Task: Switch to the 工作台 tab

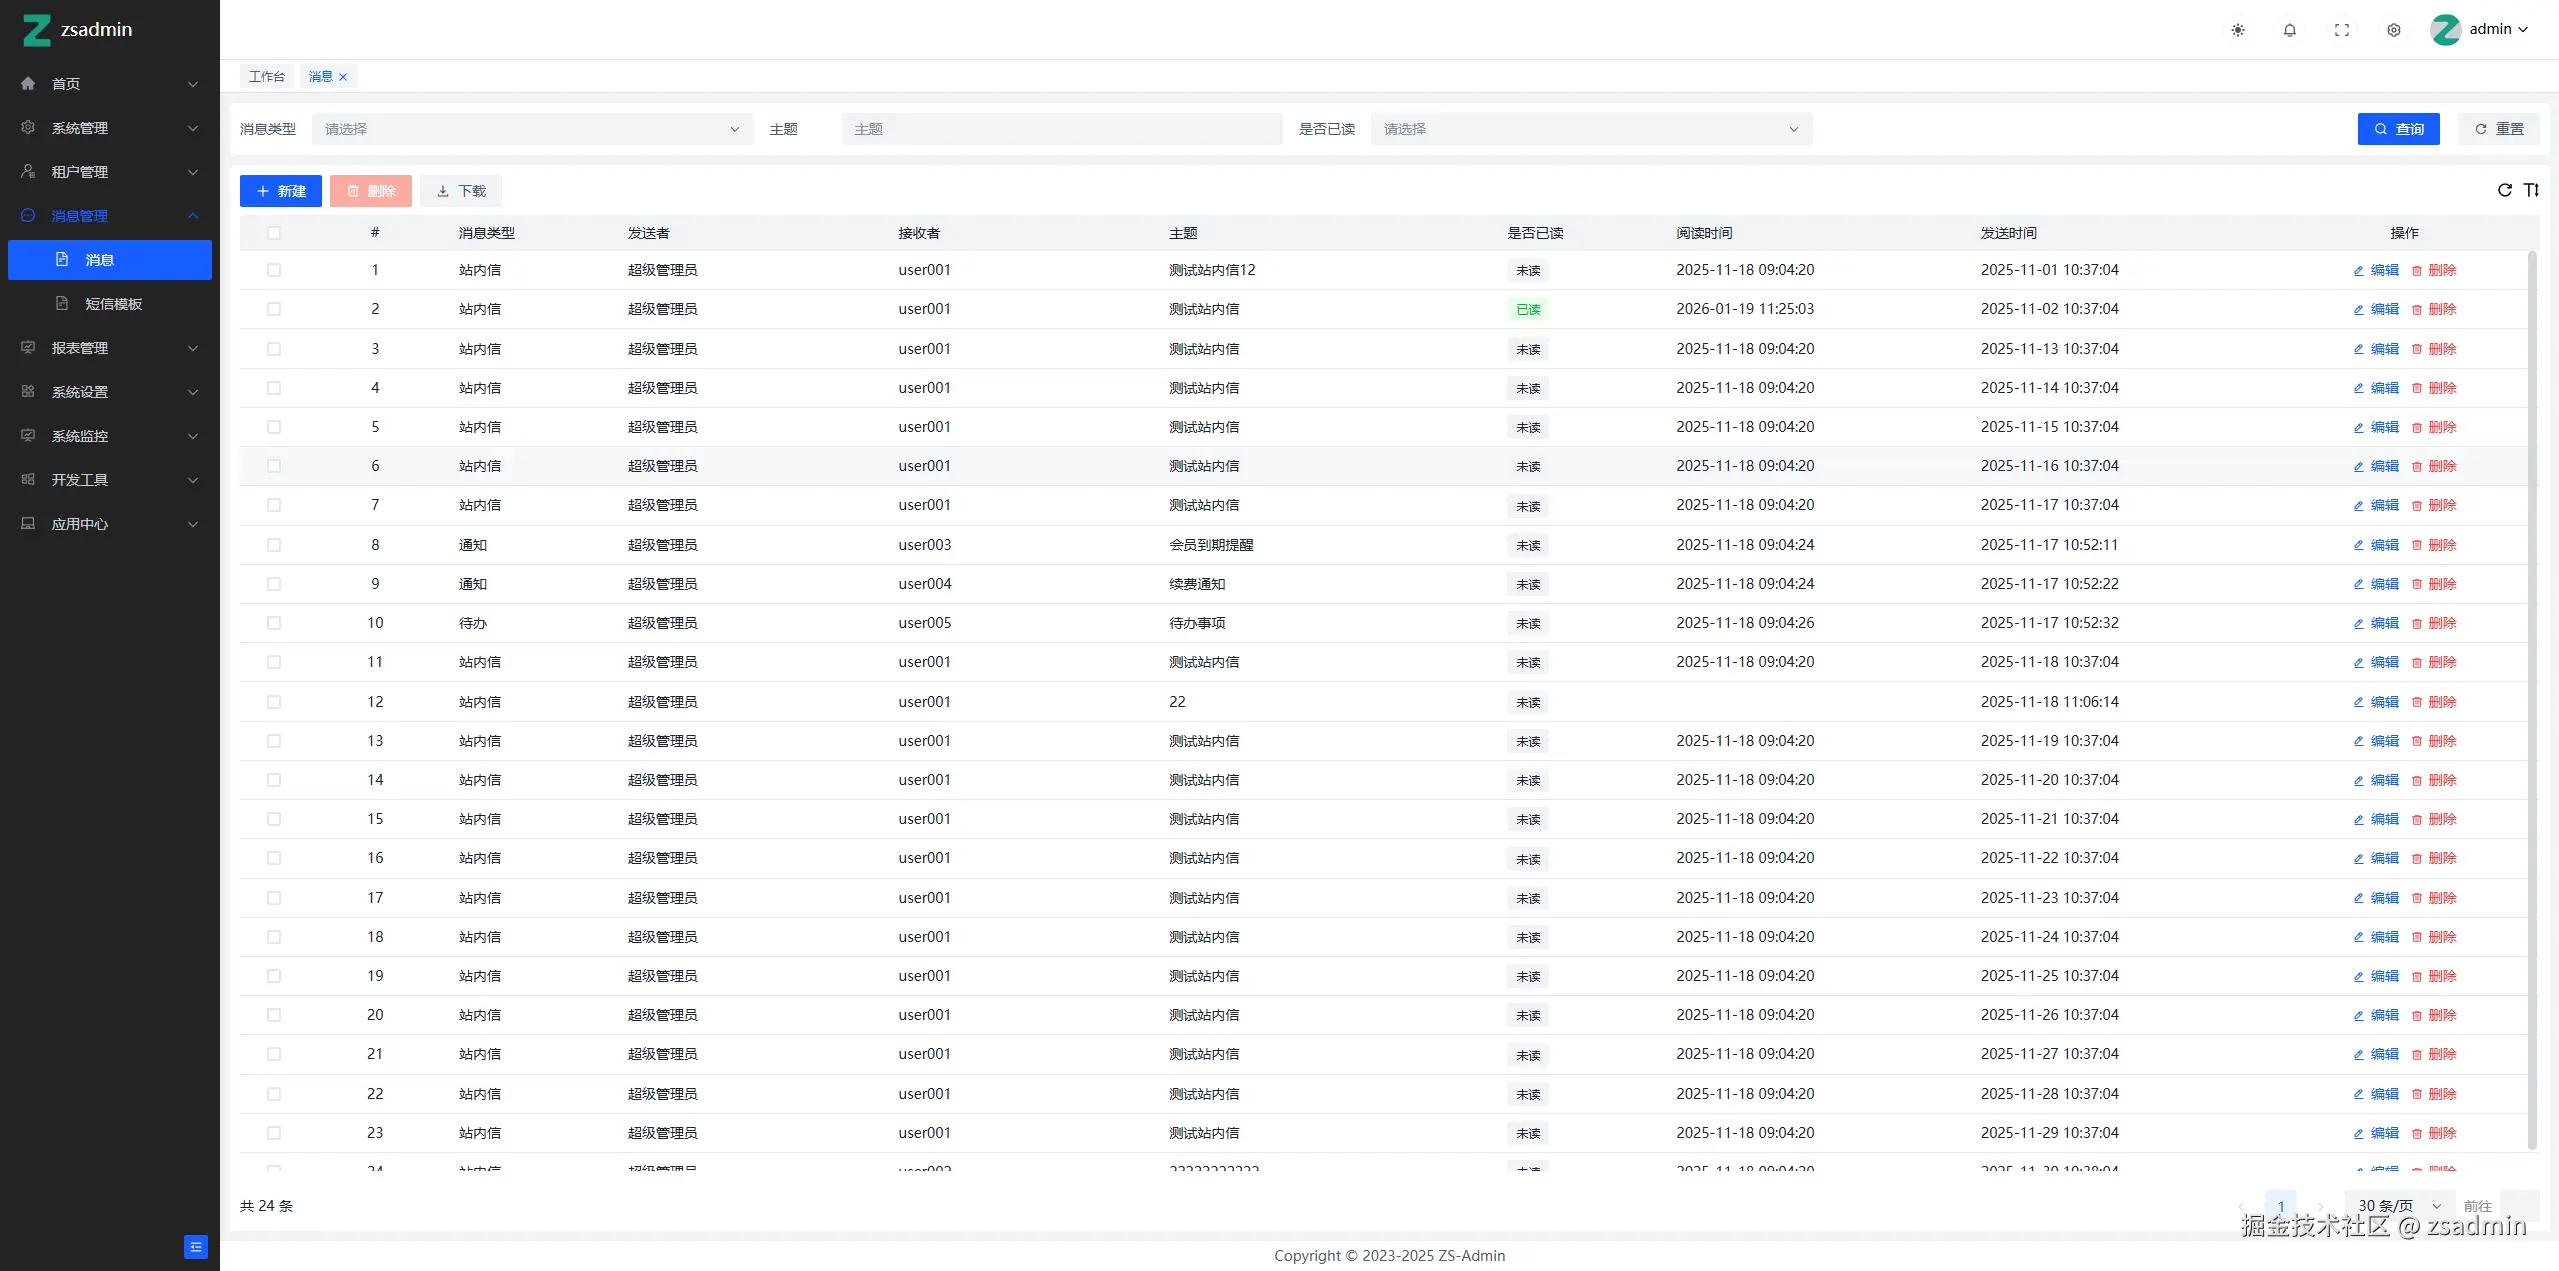Action: click(267, 77)
